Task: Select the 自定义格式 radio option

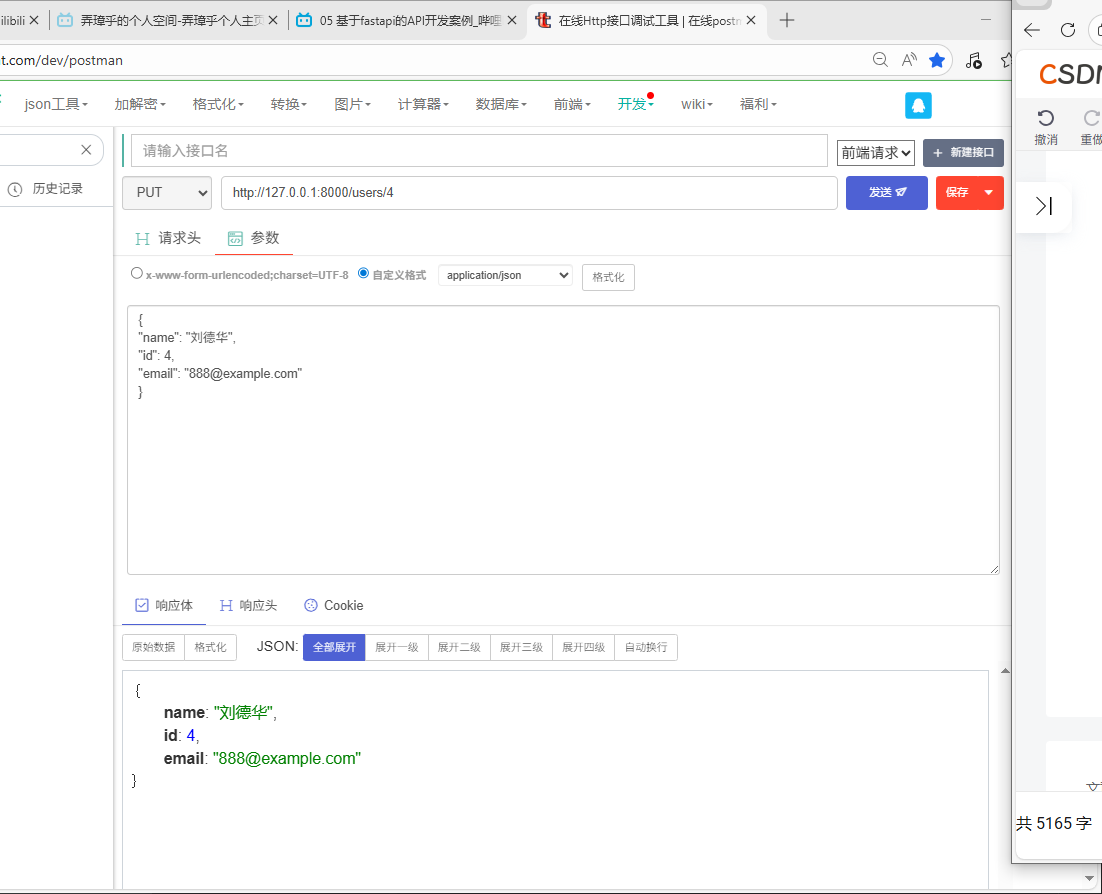Action: pos(363,273)
